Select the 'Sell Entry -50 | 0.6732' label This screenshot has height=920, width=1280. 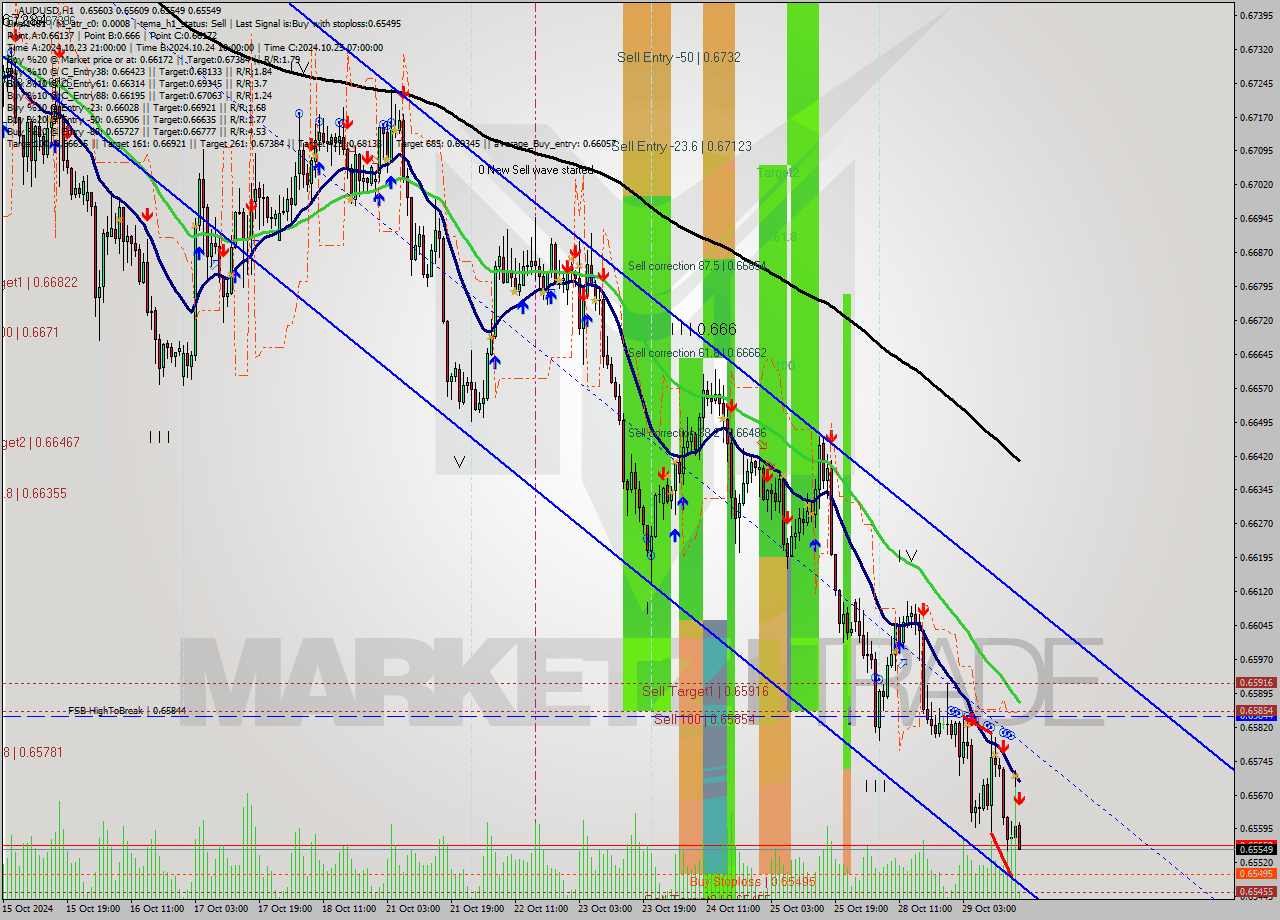(679, 58)
